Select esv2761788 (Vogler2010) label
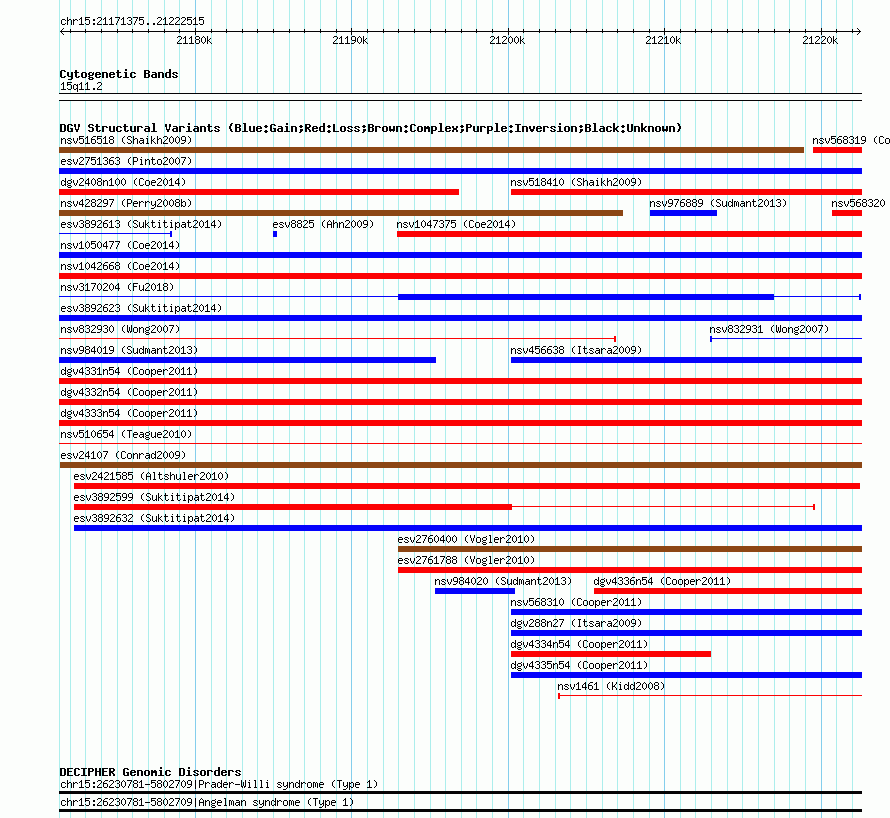The height and width of the screenshot is (818, 890). [466, 560]
